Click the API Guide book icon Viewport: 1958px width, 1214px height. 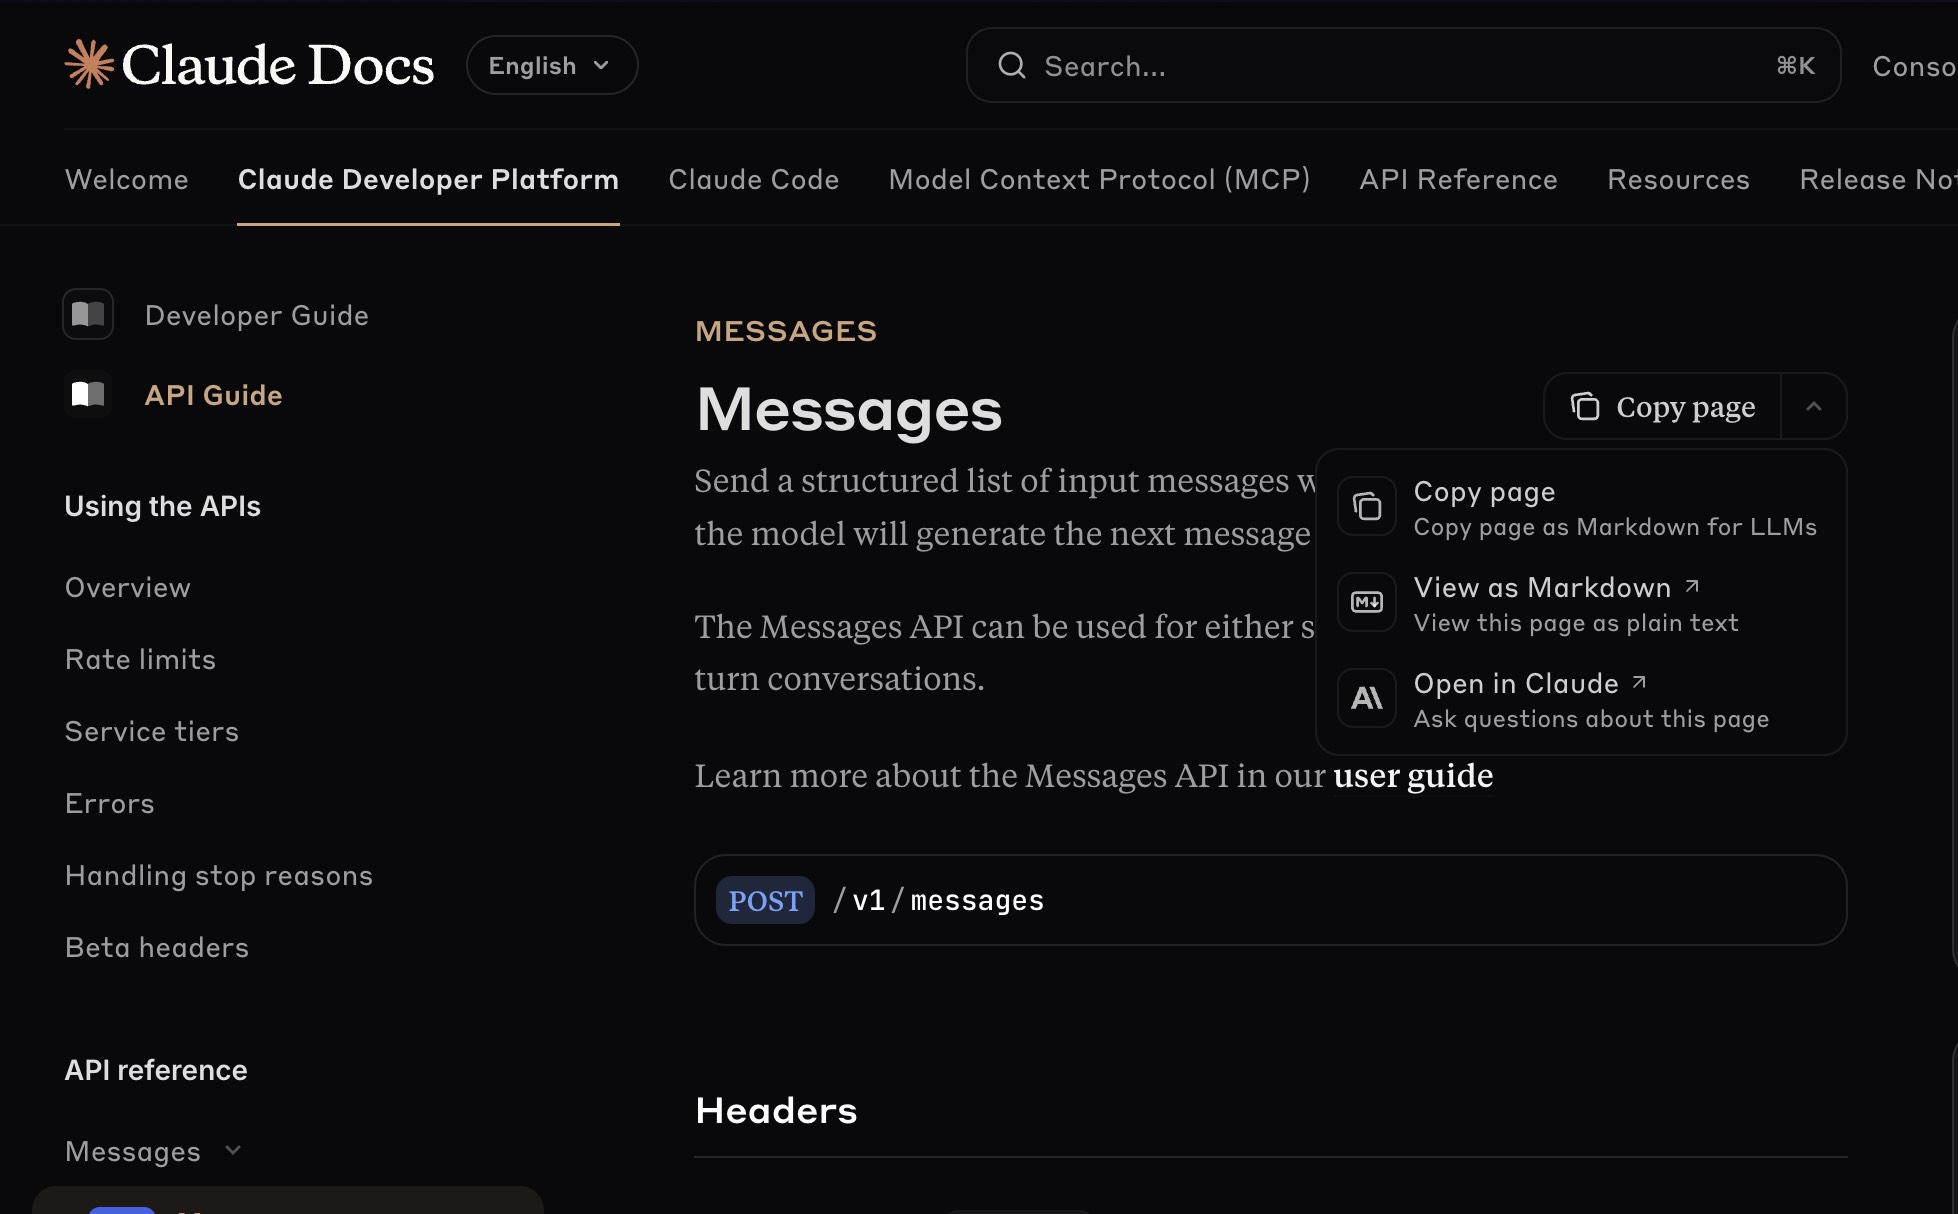point(88,395)
